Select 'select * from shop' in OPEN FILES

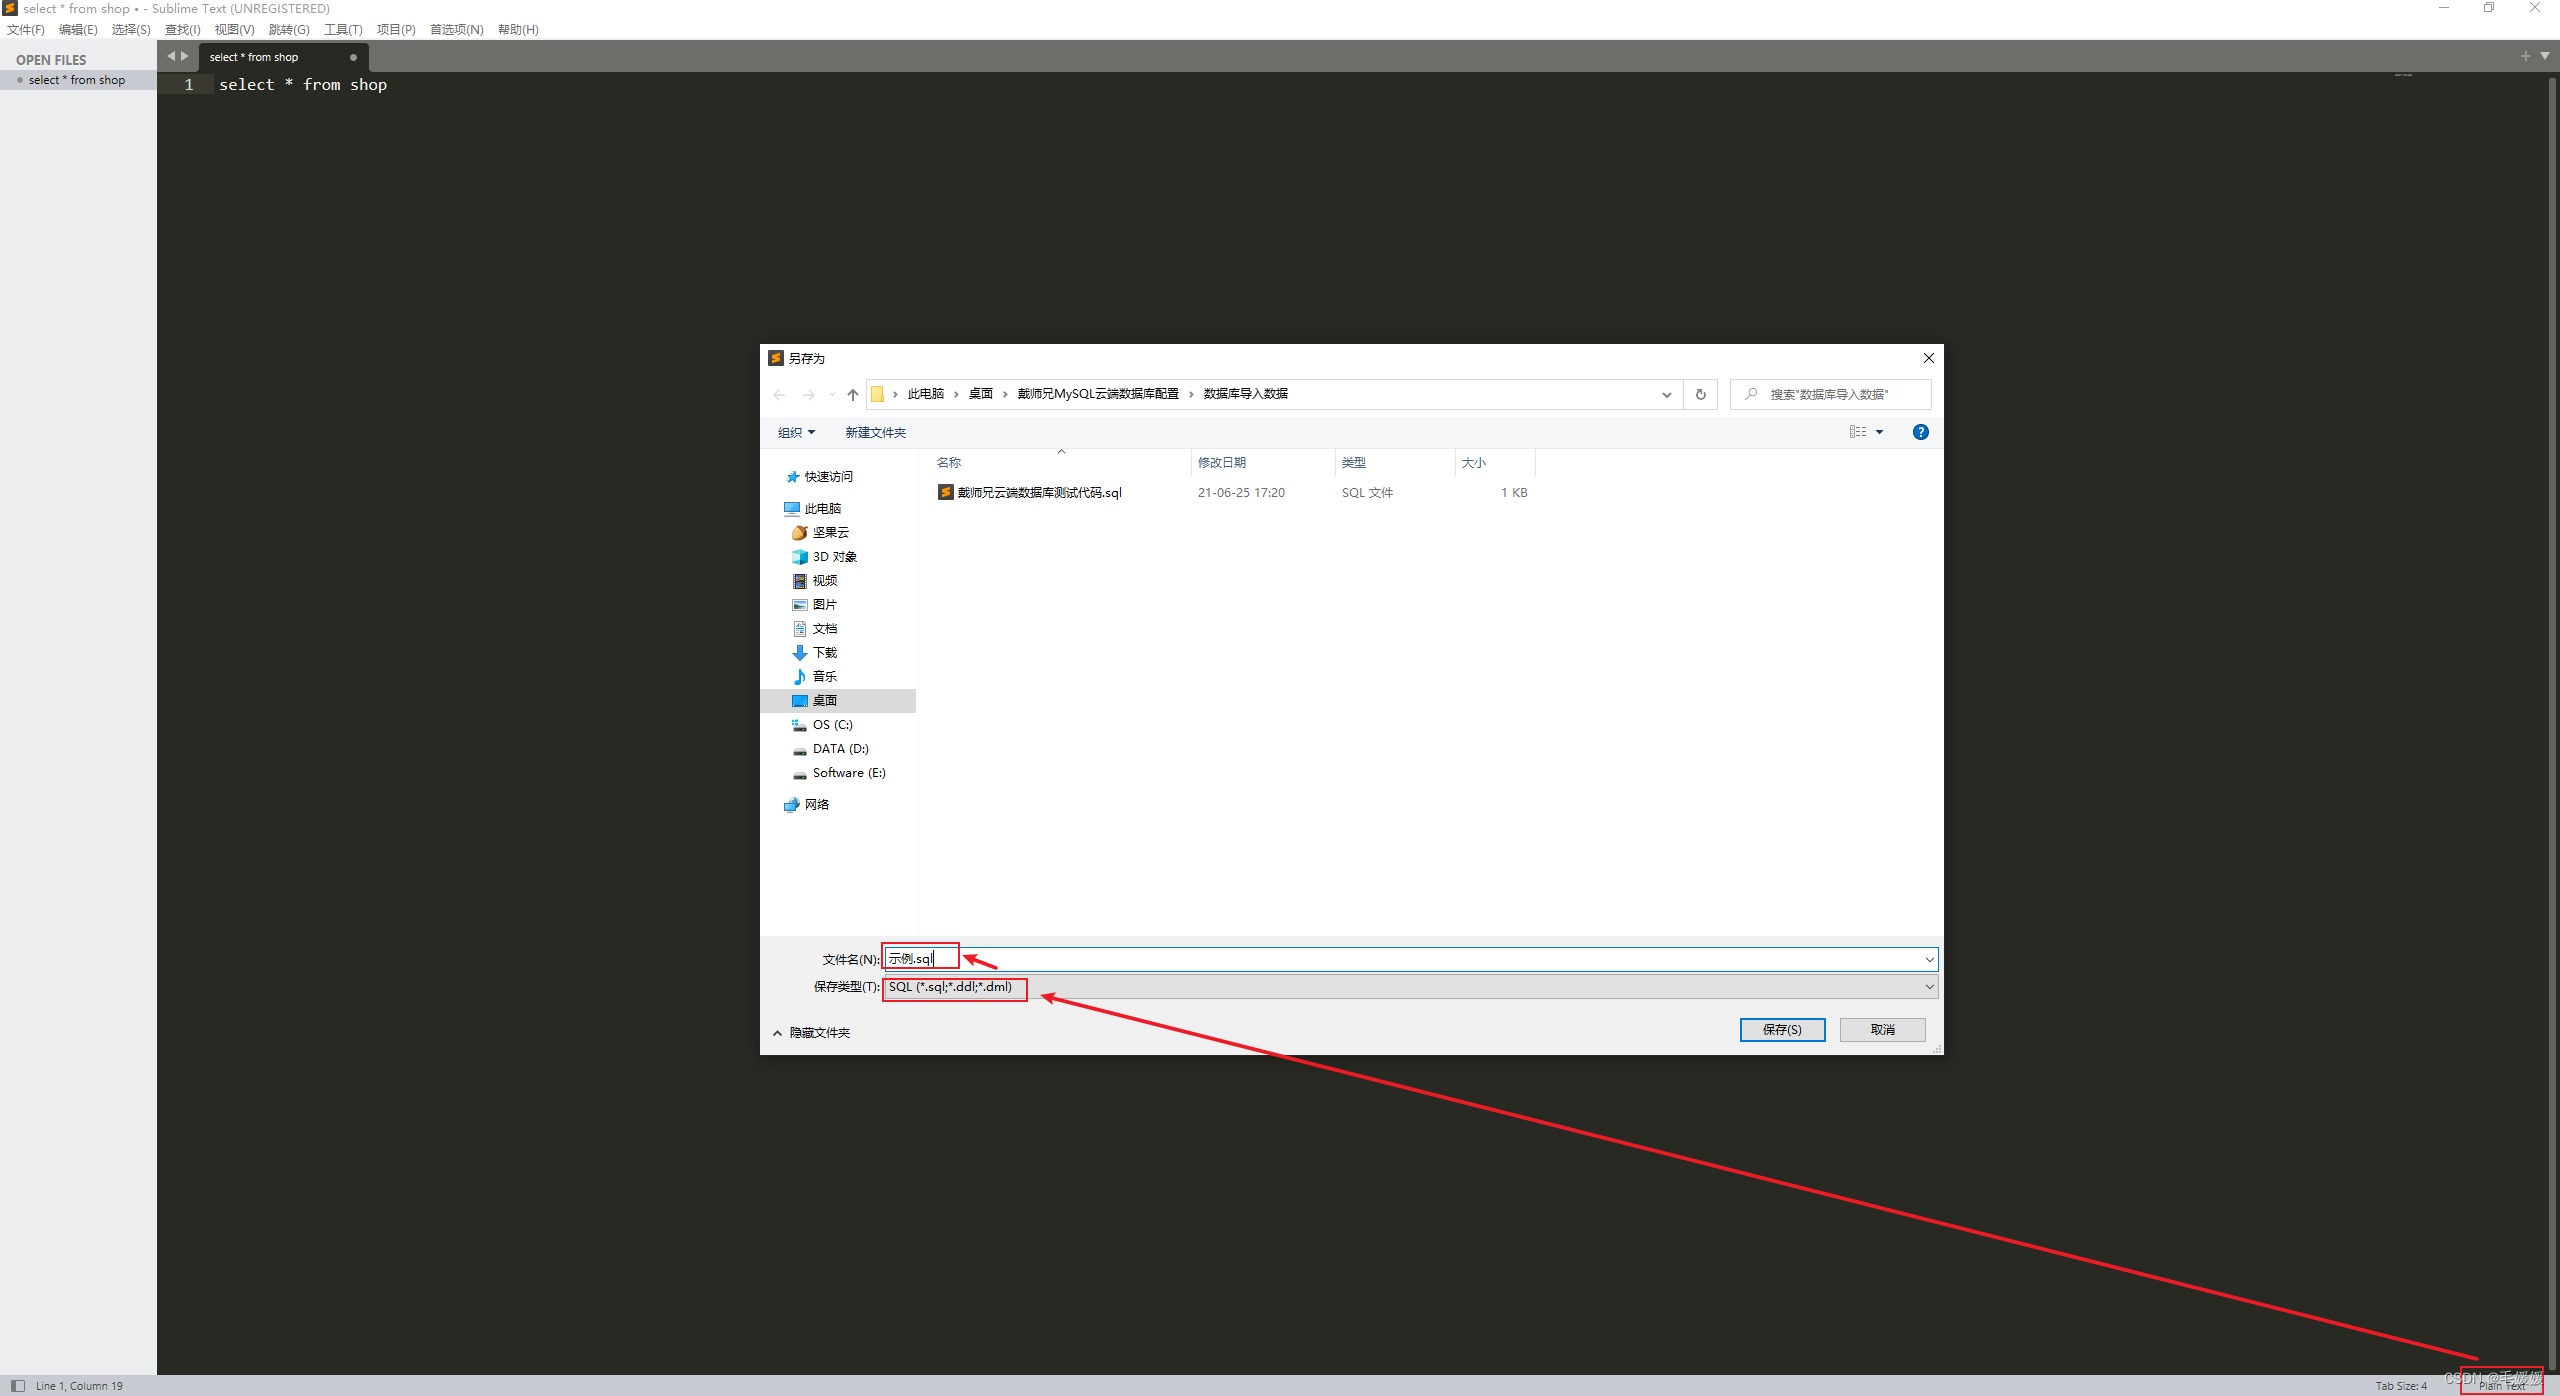(77, 80)
